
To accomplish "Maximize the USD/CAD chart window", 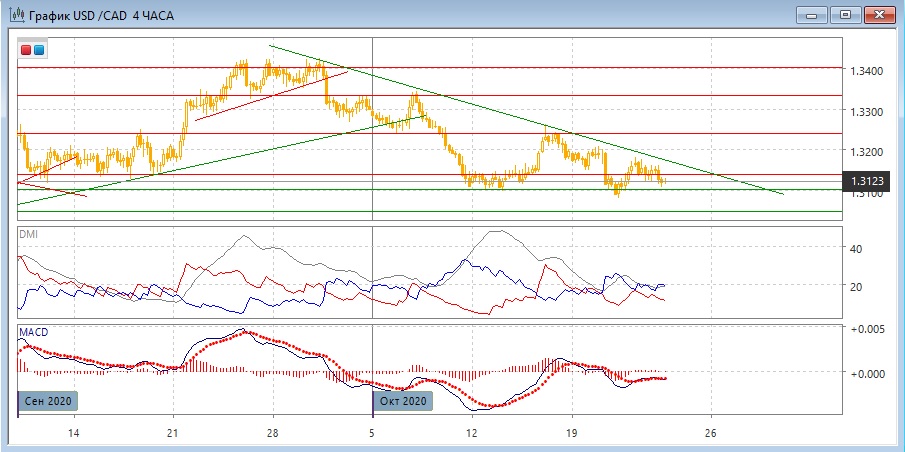I will click(845, 14).
